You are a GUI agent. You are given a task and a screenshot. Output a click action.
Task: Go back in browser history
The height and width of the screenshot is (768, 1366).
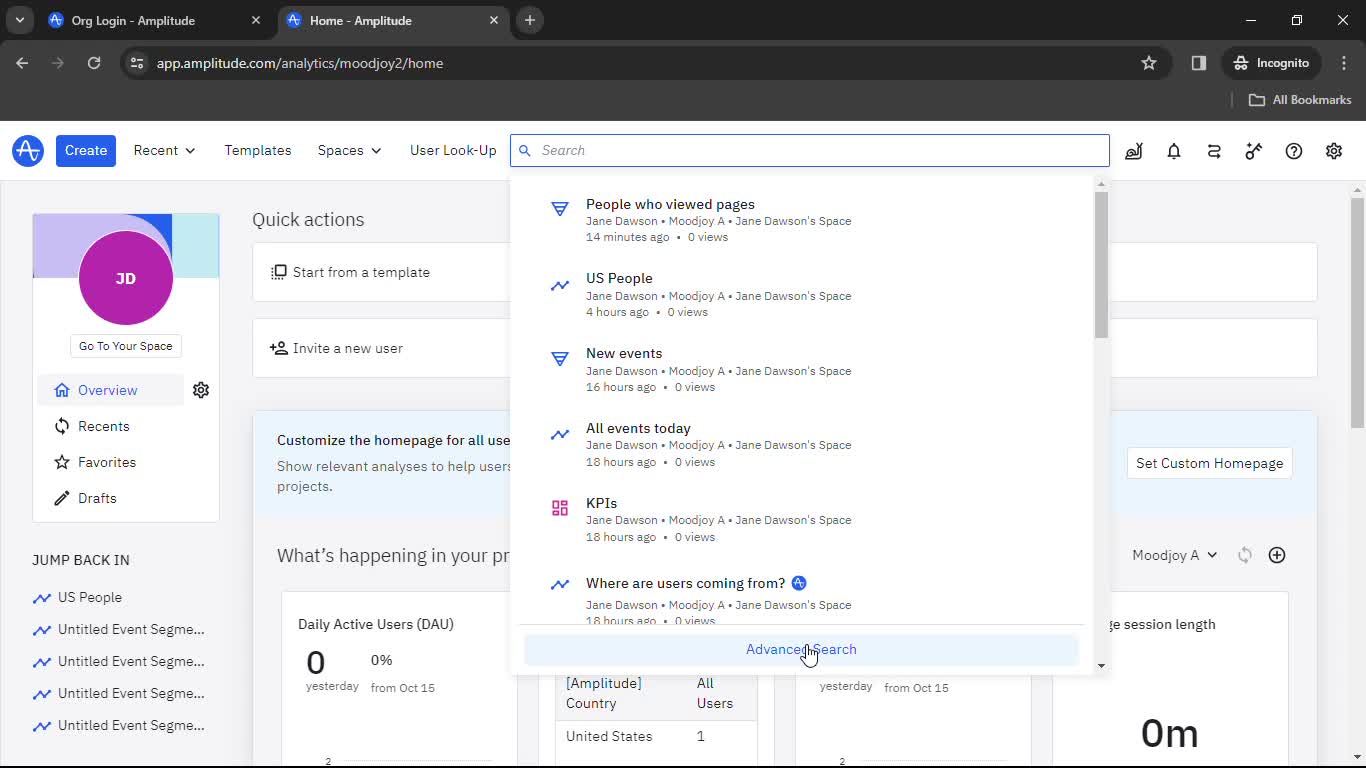click(22, 63)
